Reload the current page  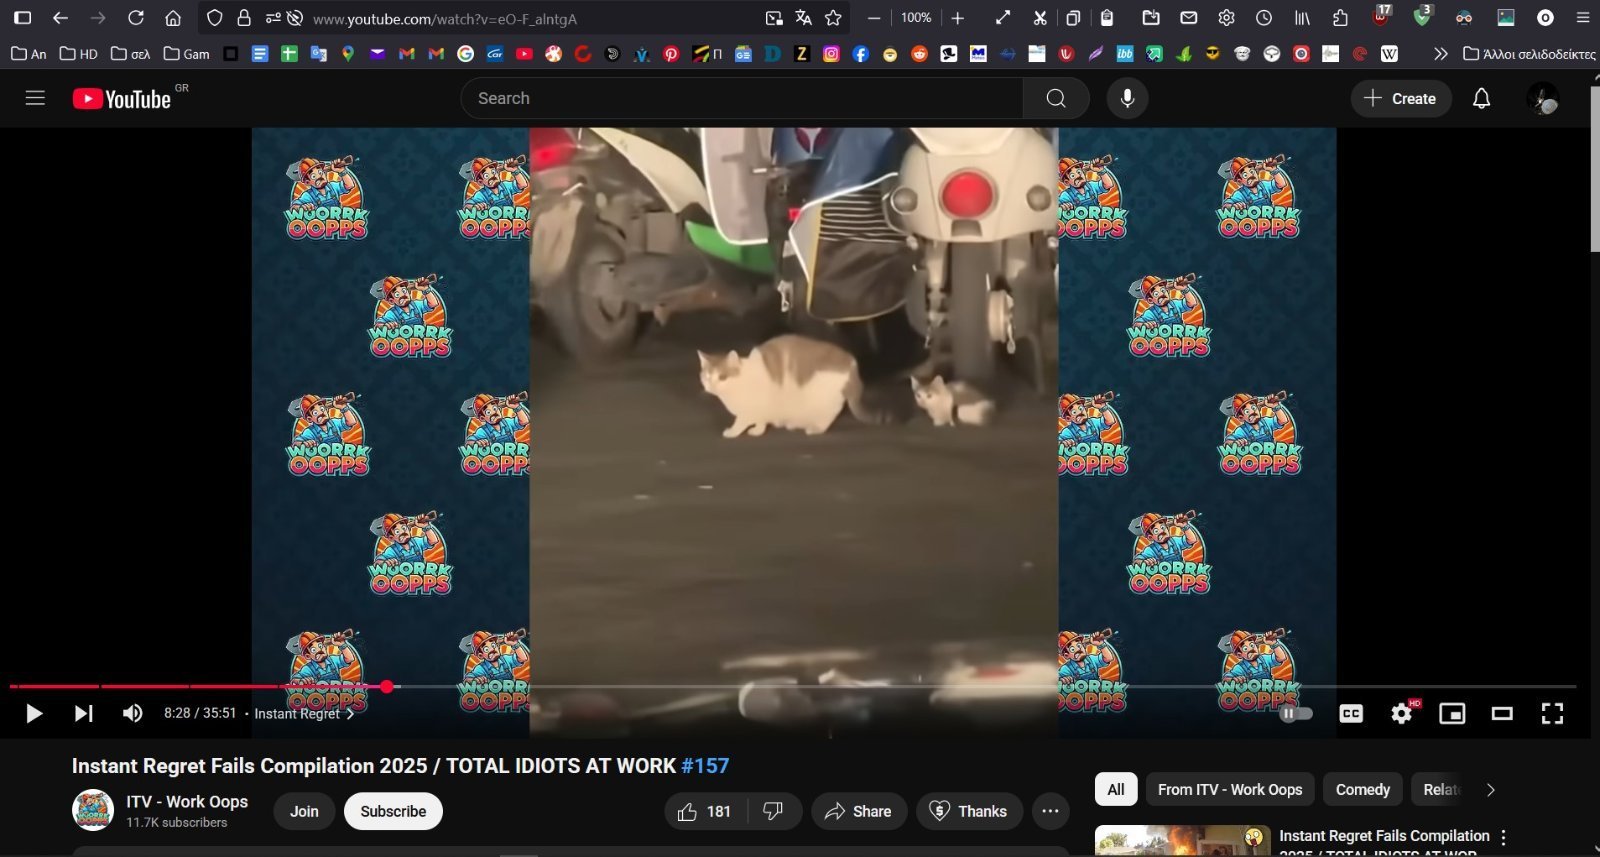point(136,18)
